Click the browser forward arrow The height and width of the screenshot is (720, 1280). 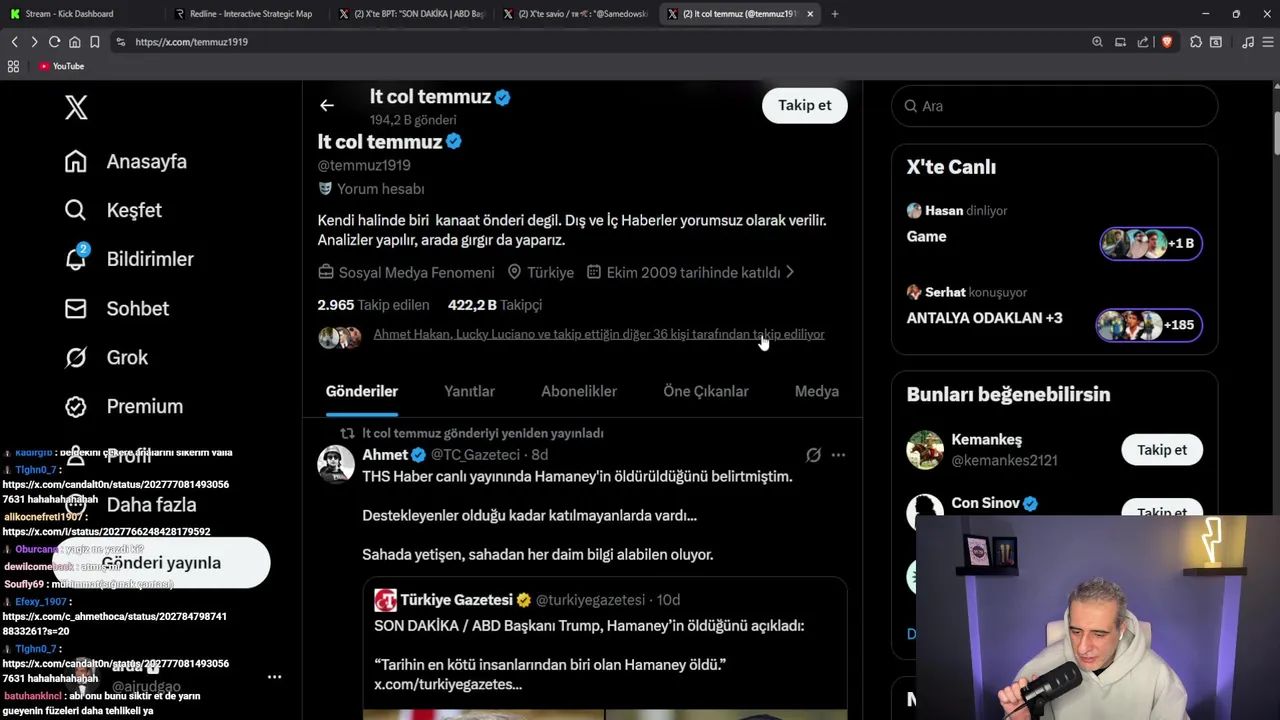[34, 42]
